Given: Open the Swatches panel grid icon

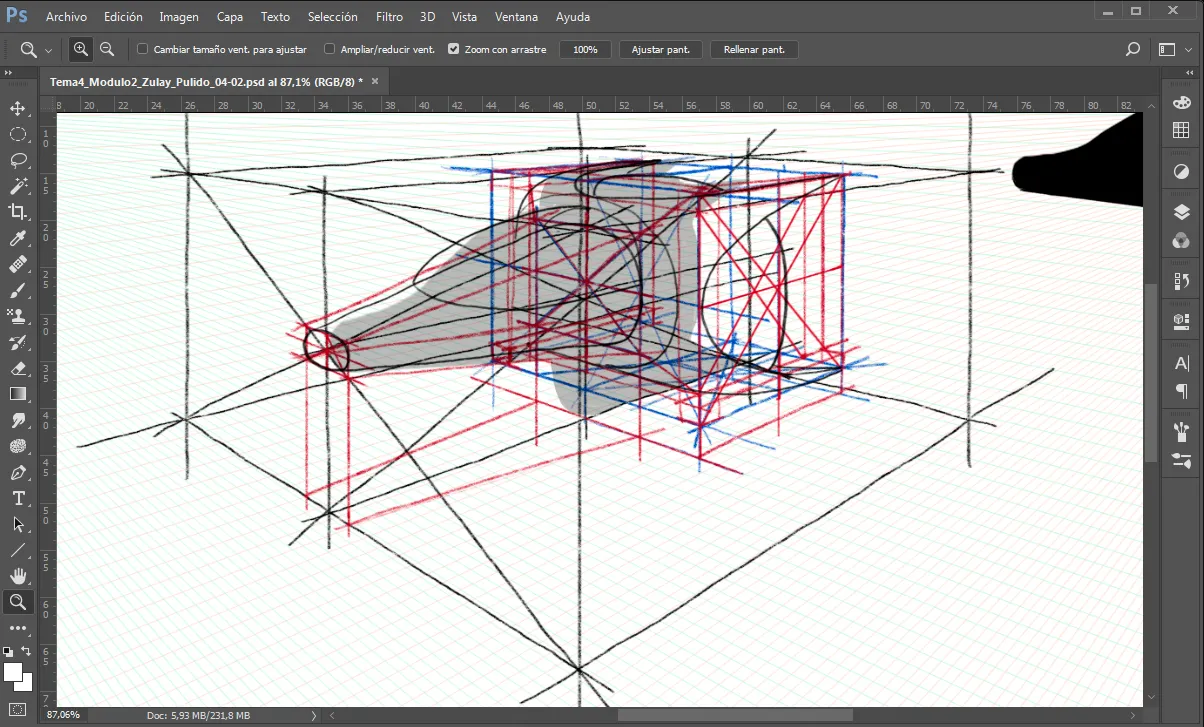Looking at the screenshot, I should [1181, 131].
